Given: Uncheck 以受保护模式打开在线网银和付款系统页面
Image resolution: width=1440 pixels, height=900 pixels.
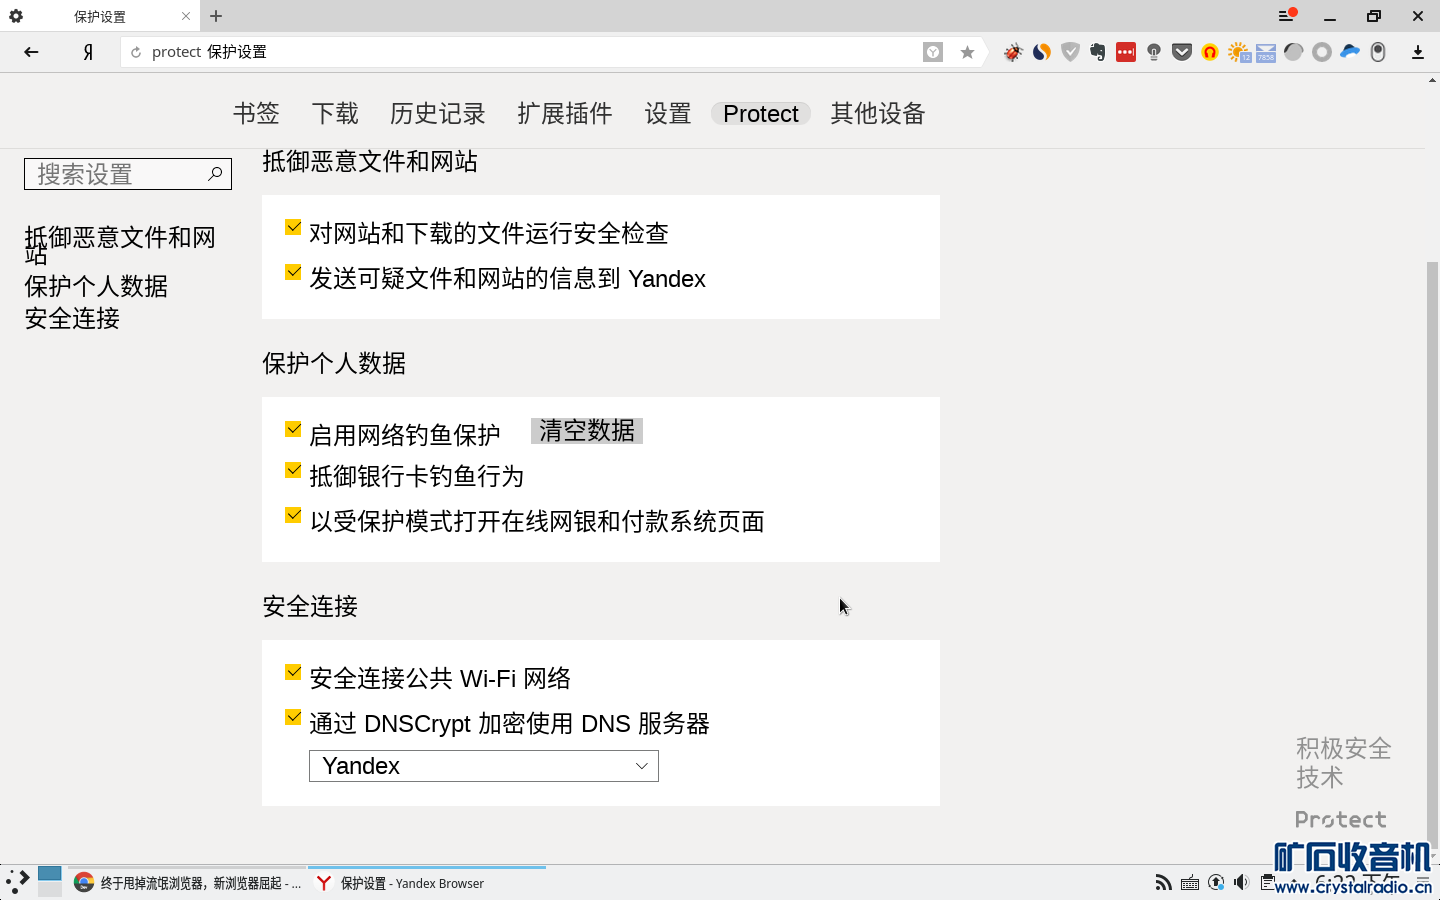Looking at the screenshot, I should click(293, 516).
